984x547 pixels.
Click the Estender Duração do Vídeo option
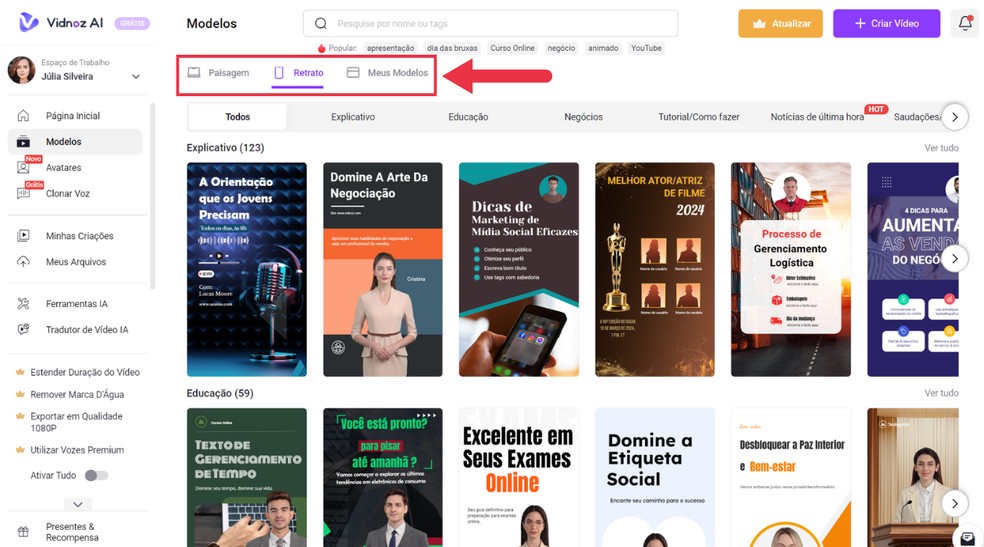77,372
